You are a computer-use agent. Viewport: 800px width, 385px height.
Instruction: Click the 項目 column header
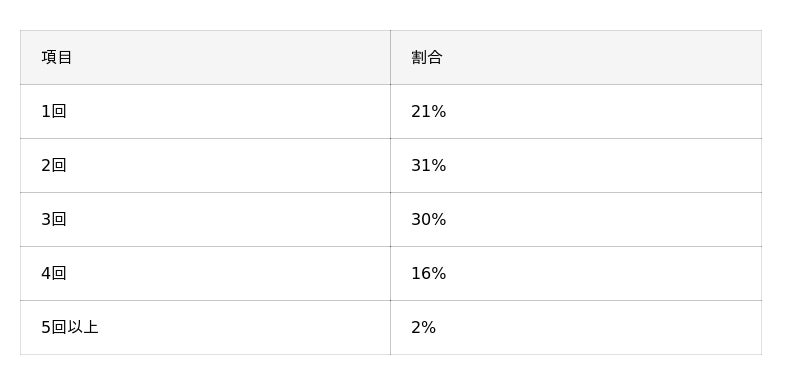57,57
